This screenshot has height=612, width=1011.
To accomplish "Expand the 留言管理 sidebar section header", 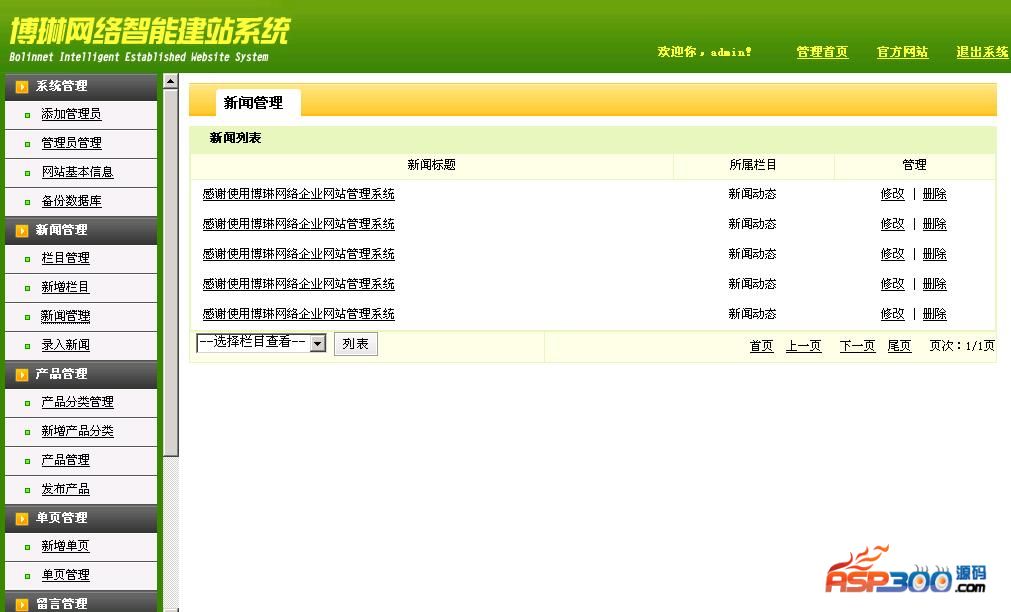I will 81,602.
